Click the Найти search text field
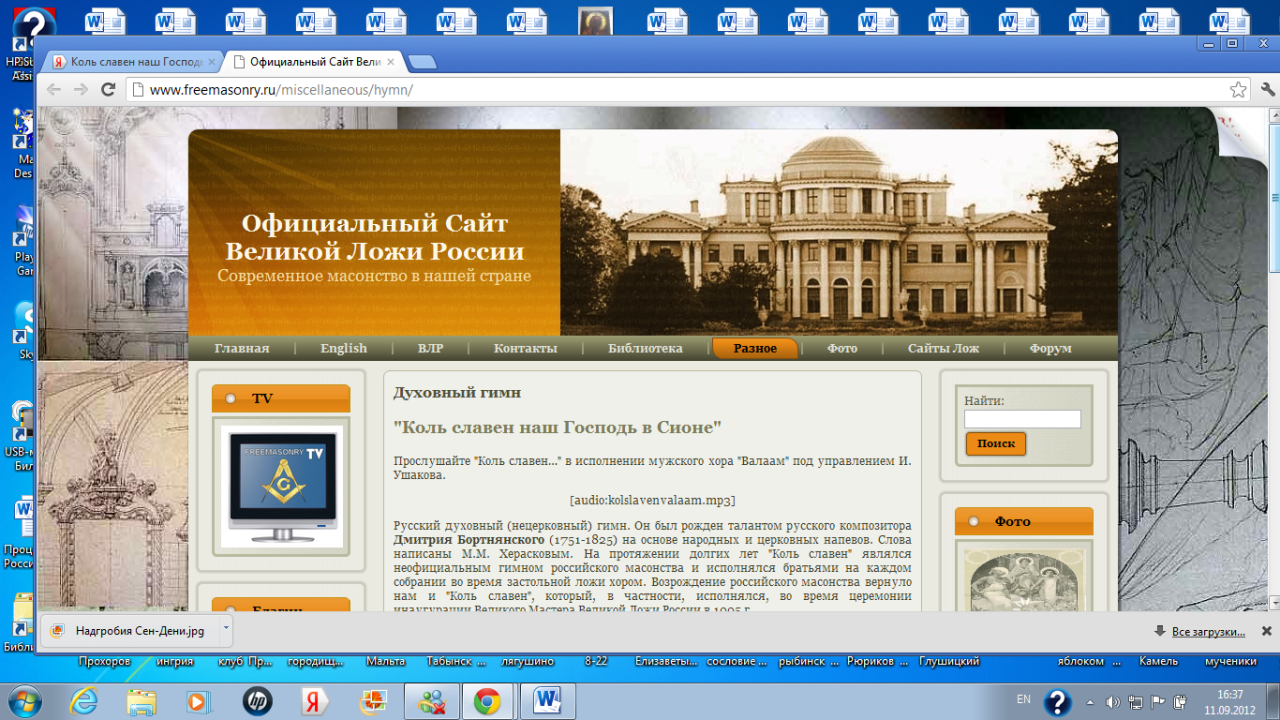The height and width of the screenshot is (720, 1280). (1022, 419)
